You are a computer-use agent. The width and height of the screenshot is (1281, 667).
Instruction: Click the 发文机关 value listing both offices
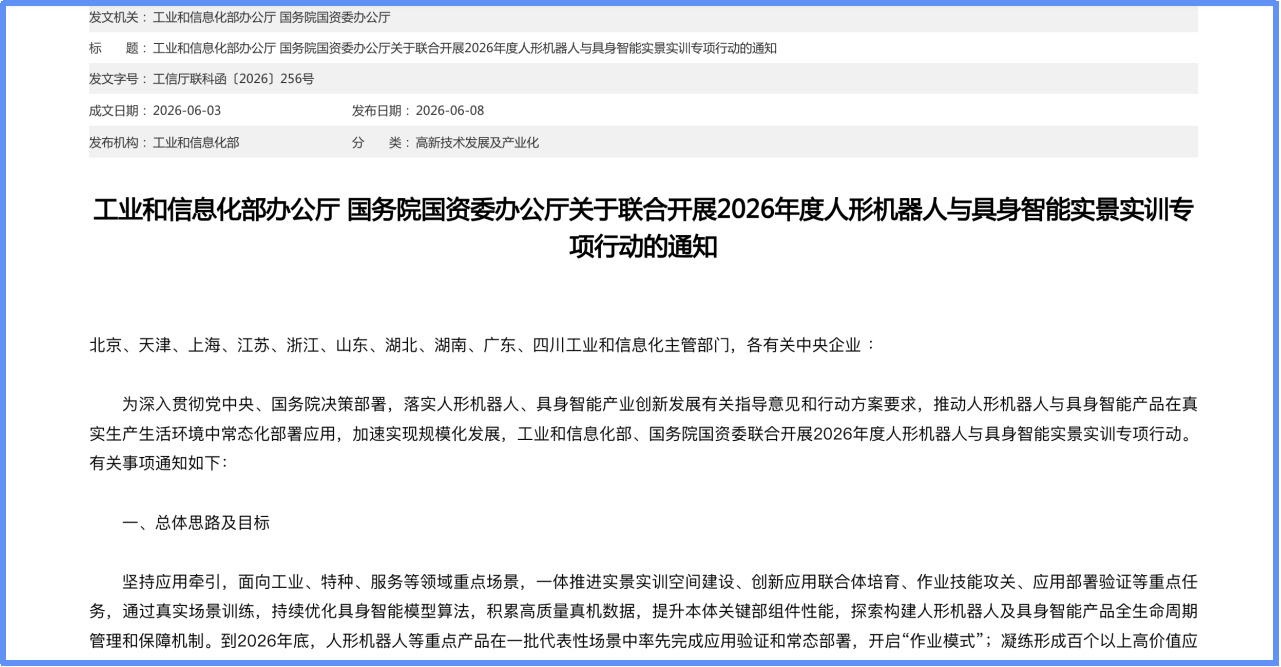(x=271, y=17)
